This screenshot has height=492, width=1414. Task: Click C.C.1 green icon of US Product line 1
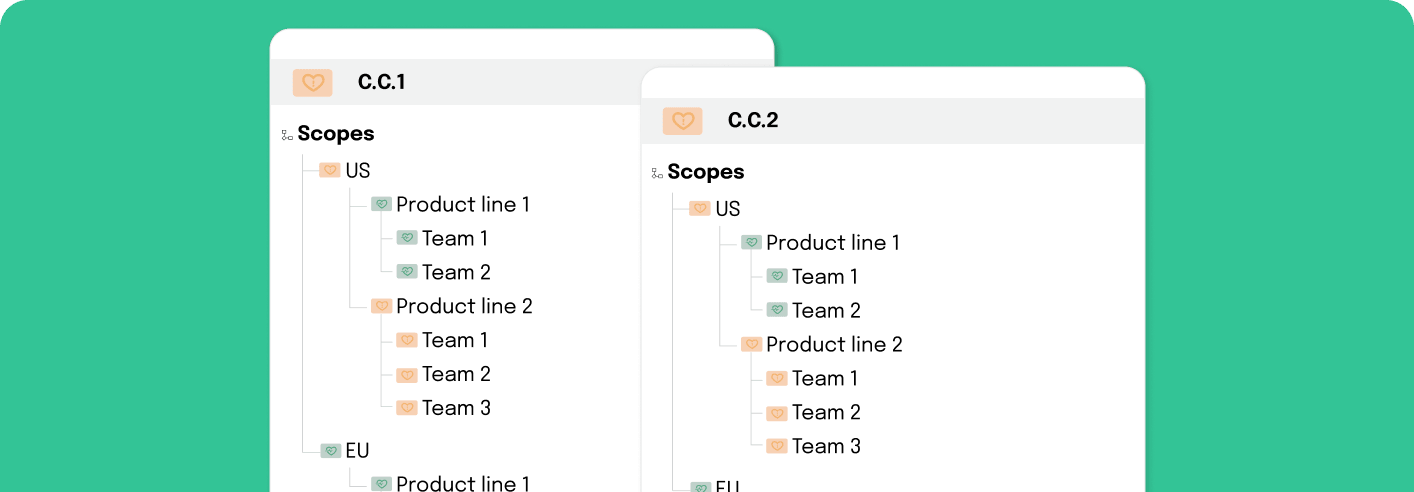[381, 204]
